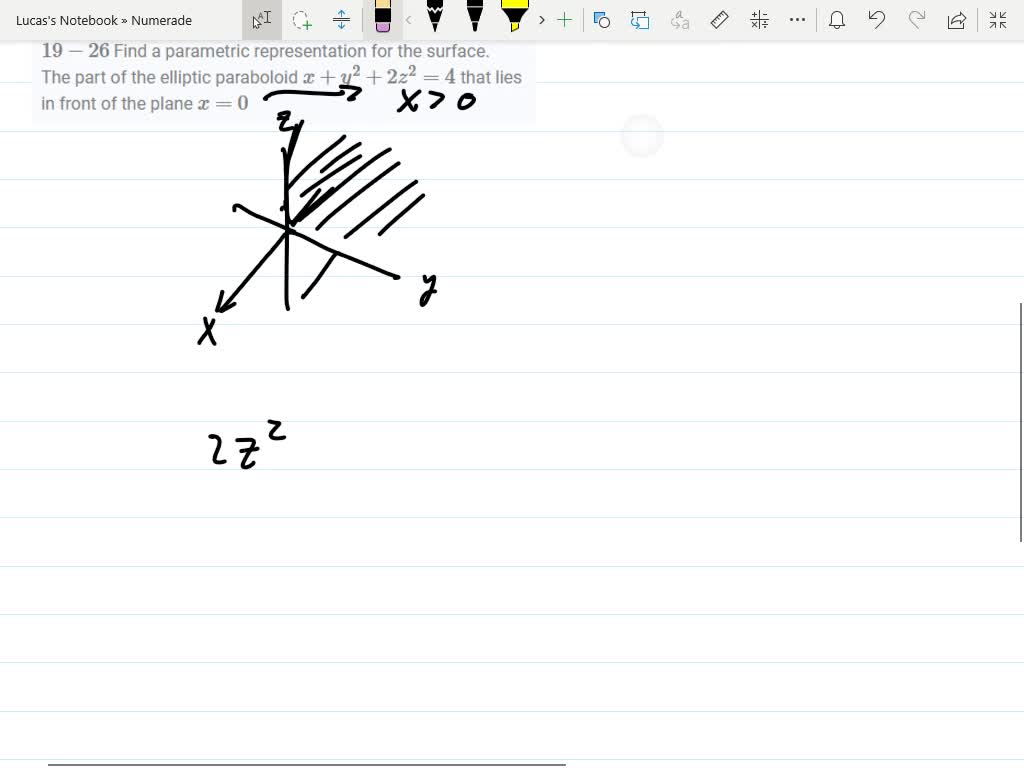
Task: Select the Ink to Shape tool
Action: click(602, 19)
